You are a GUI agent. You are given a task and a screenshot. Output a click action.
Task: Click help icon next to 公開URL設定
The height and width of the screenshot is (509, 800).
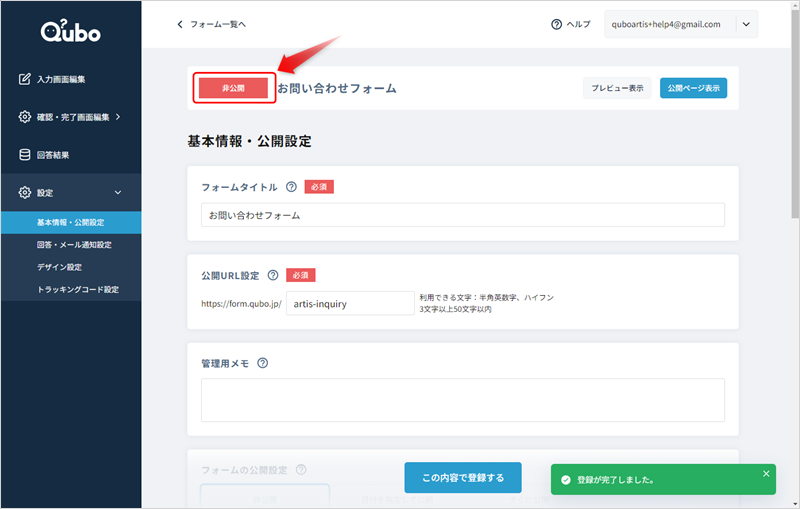click(x=273, y=275)
